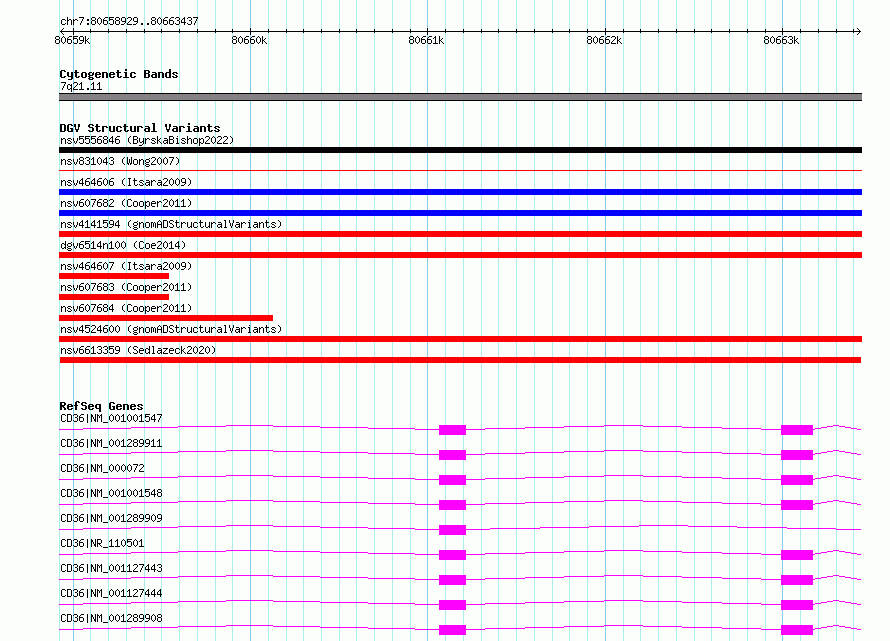890x641 pixels.
Task: Click NM_001127443's exon block near 80663k
Action: (x=797, y=580)
